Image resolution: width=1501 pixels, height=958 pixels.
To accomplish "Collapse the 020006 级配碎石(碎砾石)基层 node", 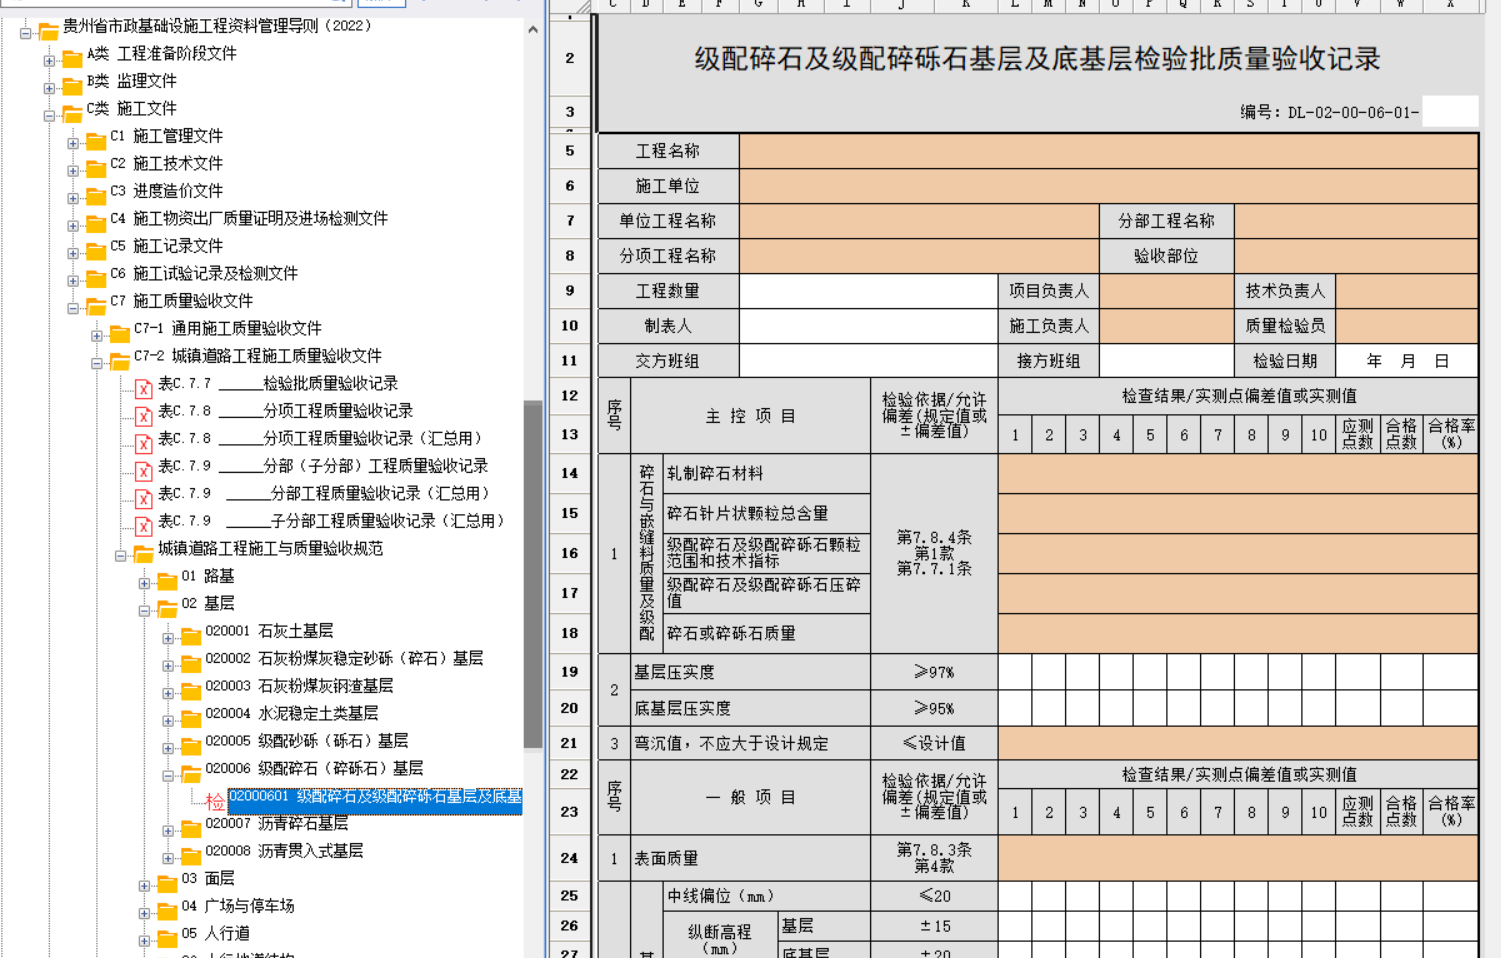I will click(168, 776).
